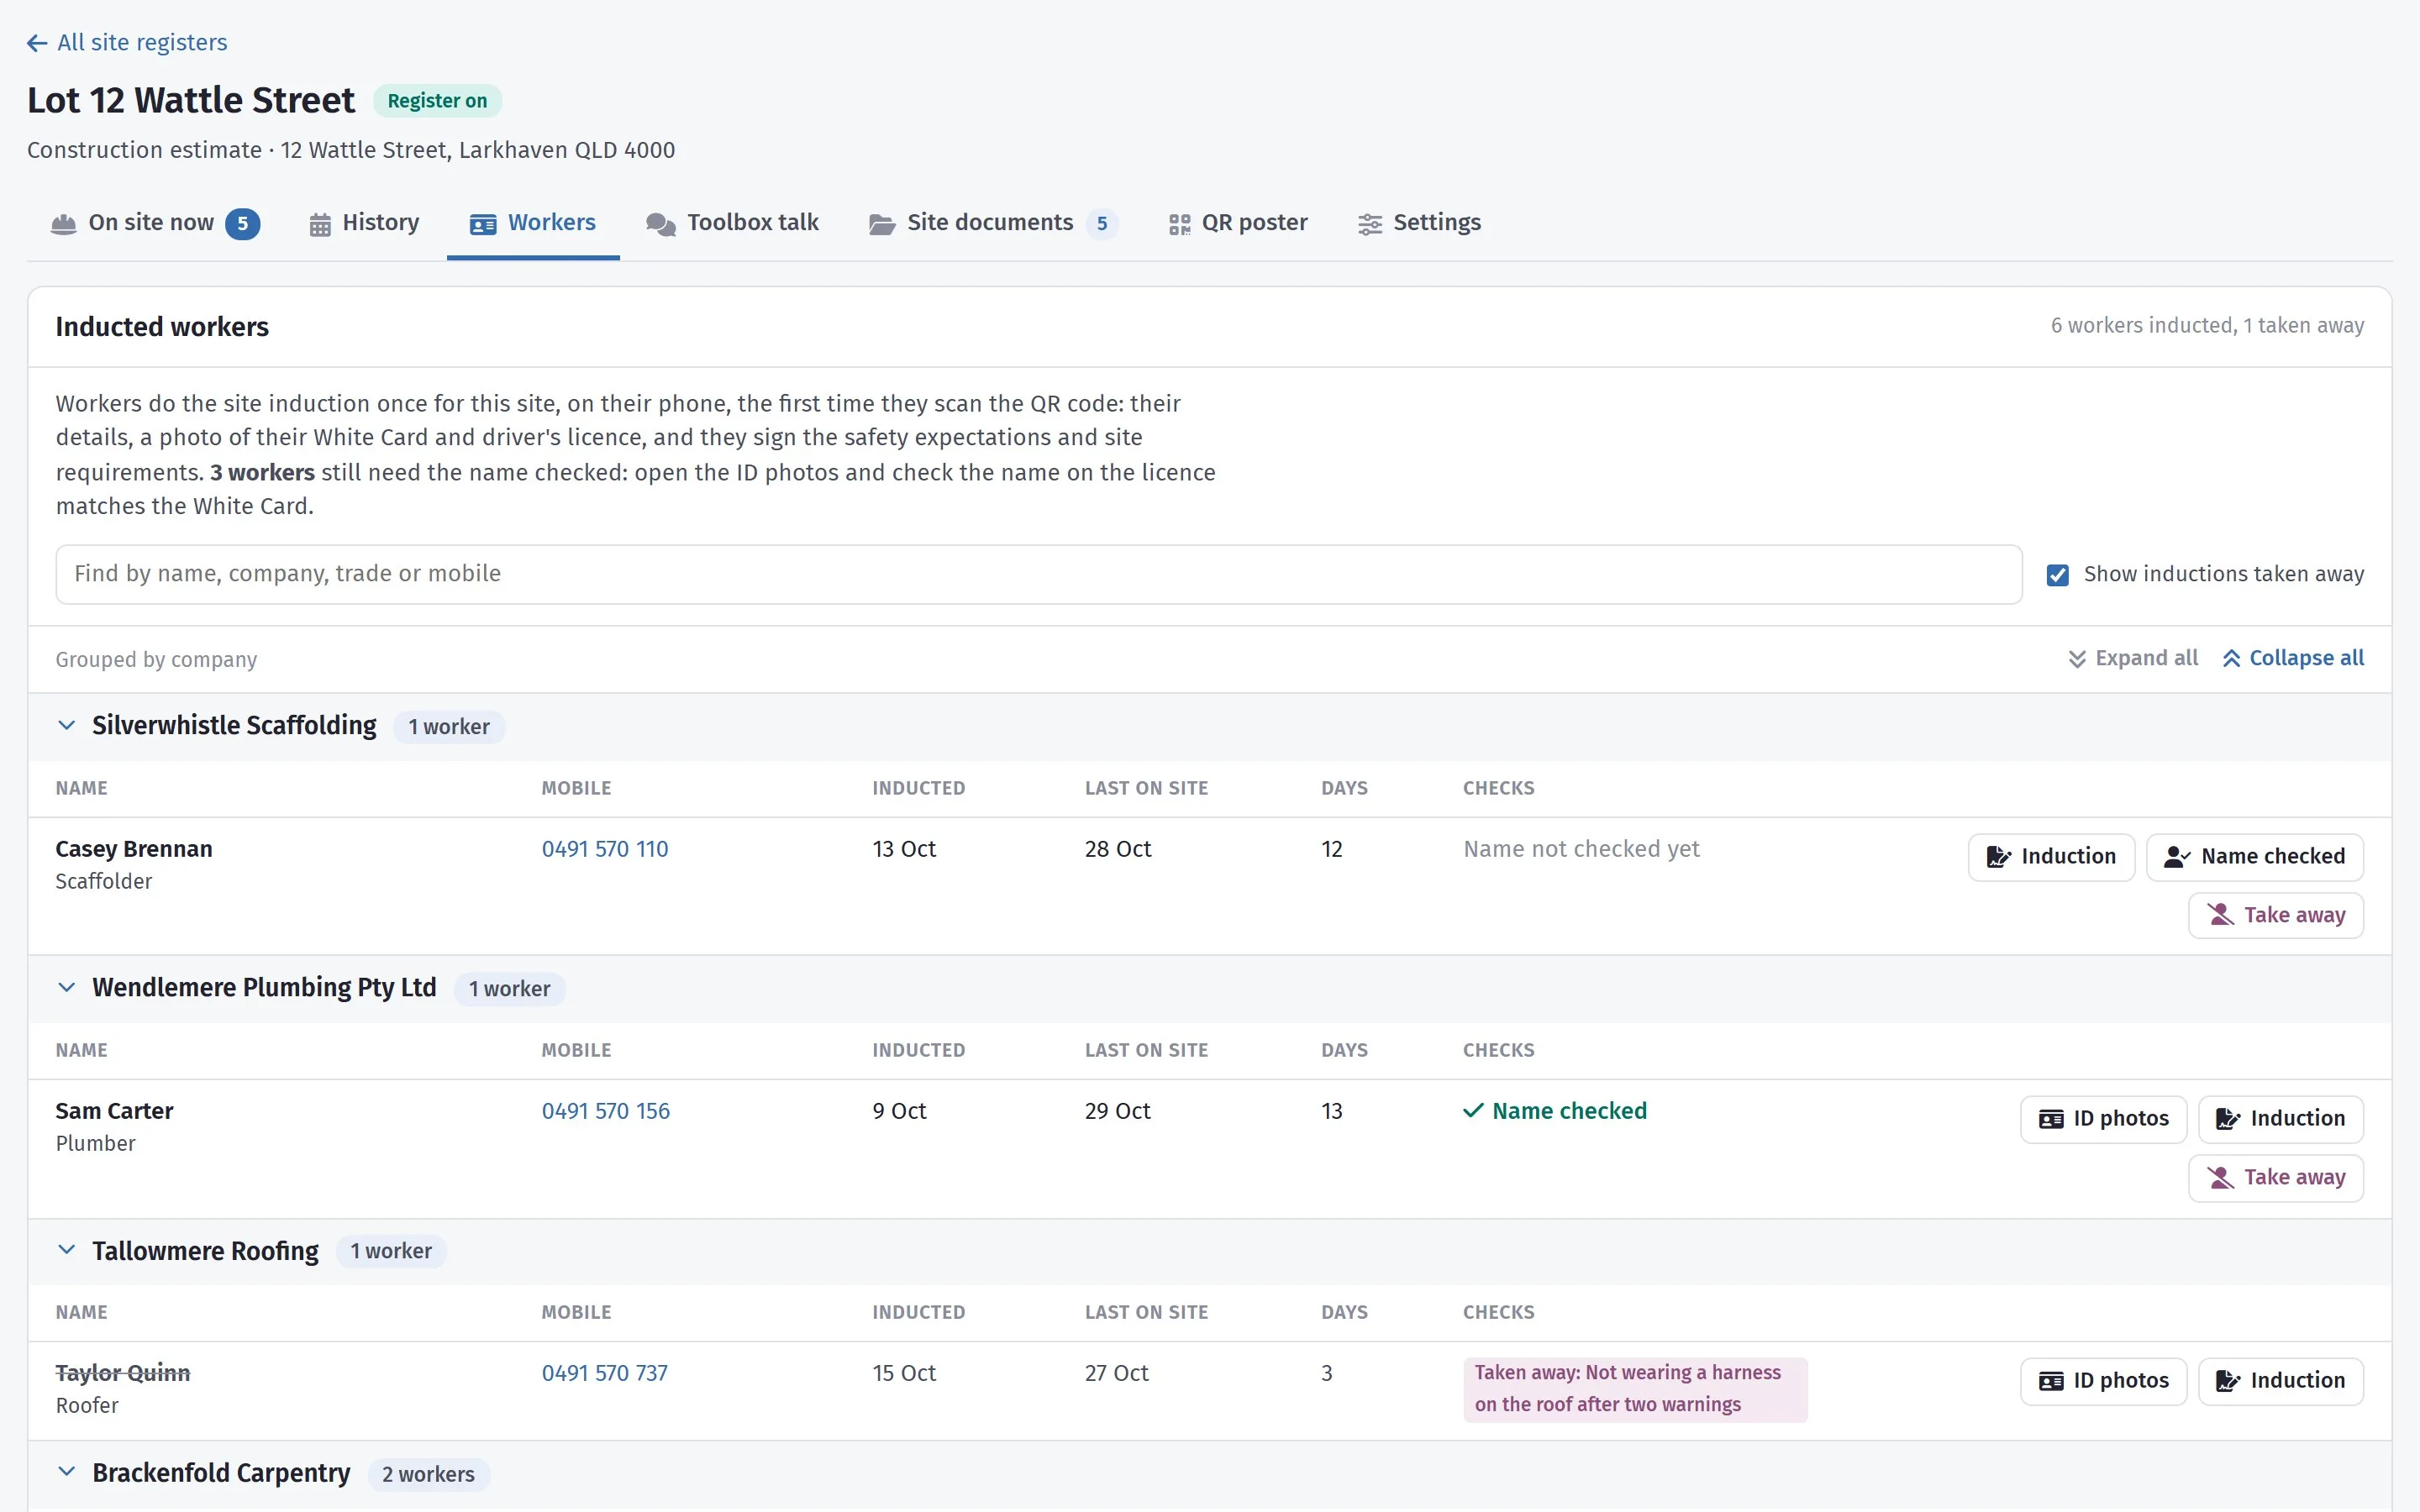Open the Settings tab
This screenshot has width=2420, height=1512.
pyautogui.click(x=1420, y=223)
